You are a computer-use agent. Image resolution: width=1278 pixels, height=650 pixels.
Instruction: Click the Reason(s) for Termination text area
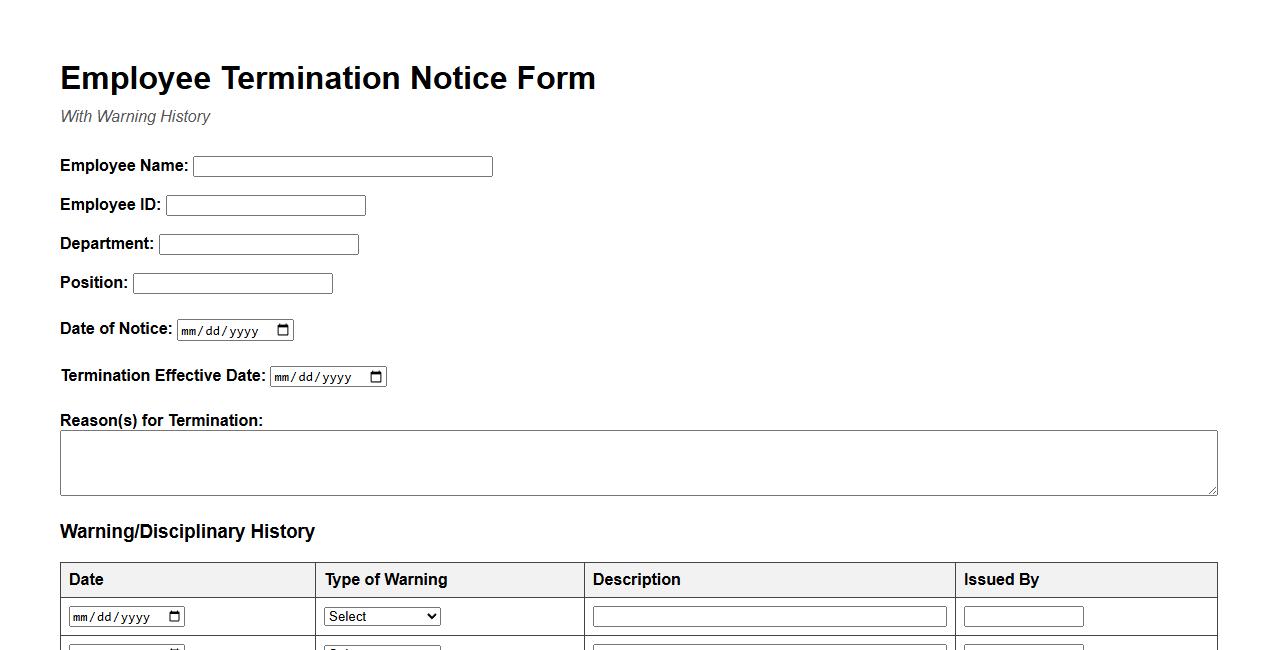point(639,462)
